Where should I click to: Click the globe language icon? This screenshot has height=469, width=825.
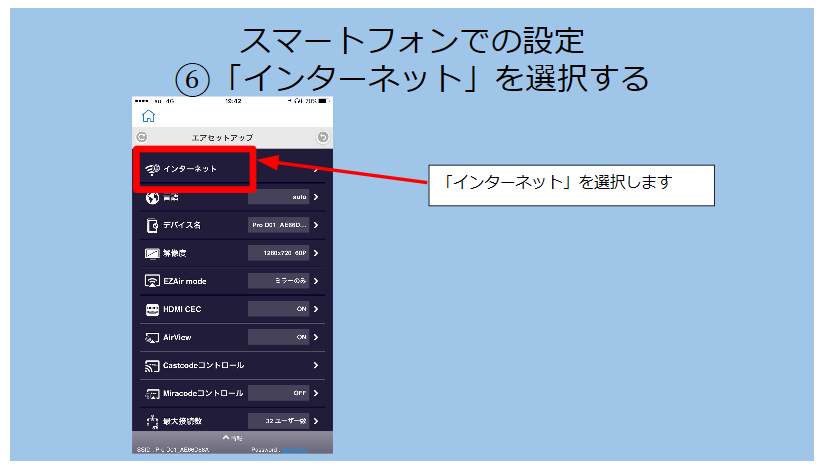(x=152, y=198)
